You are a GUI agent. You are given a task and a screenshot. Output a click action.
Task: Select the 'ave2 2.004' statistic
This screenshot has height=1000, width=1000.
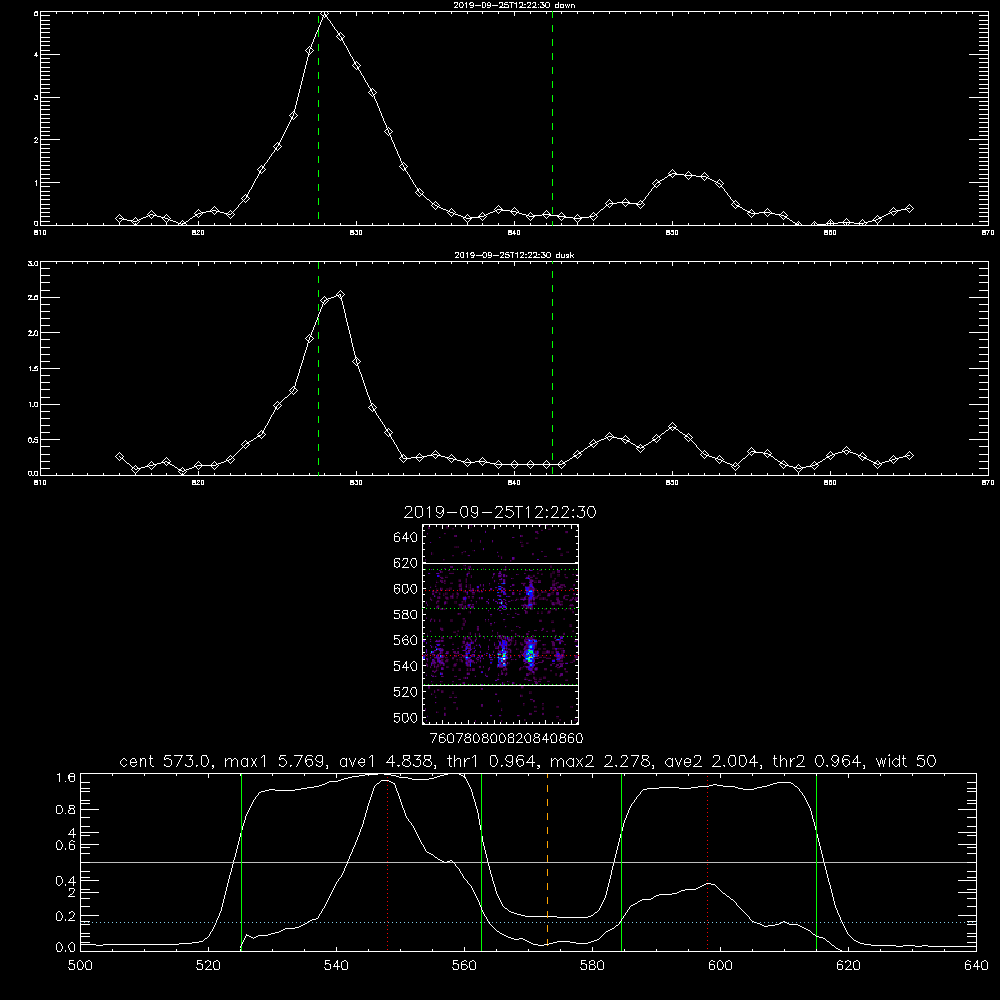point(710,761)
